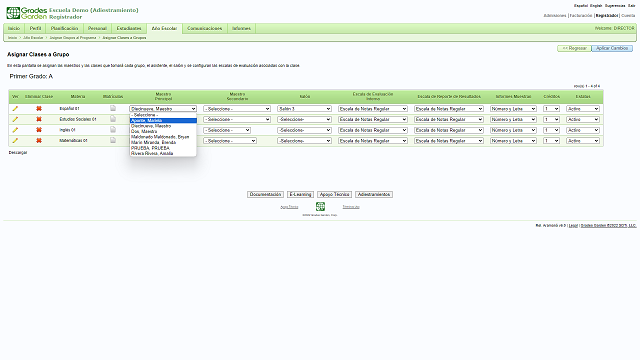Pick Maldonado Maldonado, Bryan in the list
This screenshot has height=360, width=640.
pos(163,137)
